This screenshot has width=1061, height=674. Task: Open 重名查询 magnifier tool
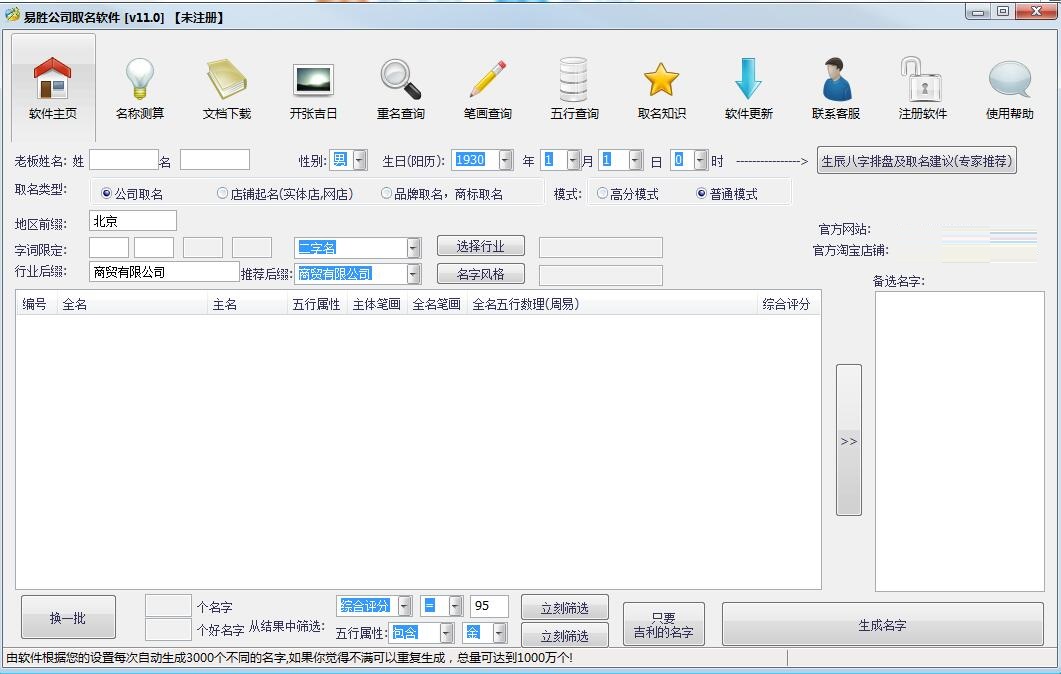click(x=401, y=88)
